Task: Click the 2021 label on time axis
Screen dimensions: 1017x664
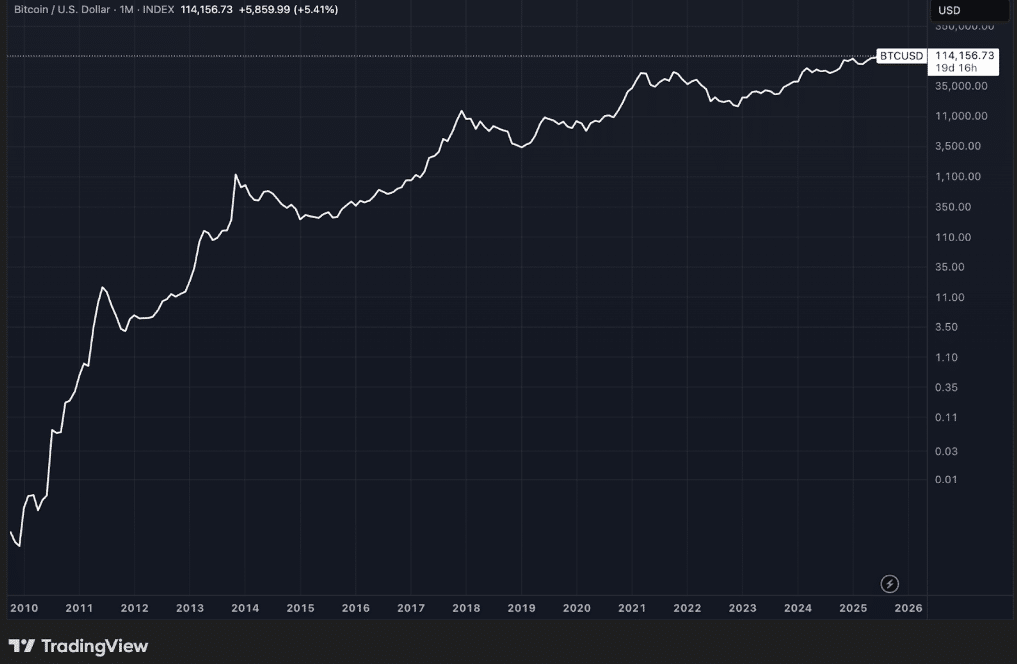Action: click(631, 608)
